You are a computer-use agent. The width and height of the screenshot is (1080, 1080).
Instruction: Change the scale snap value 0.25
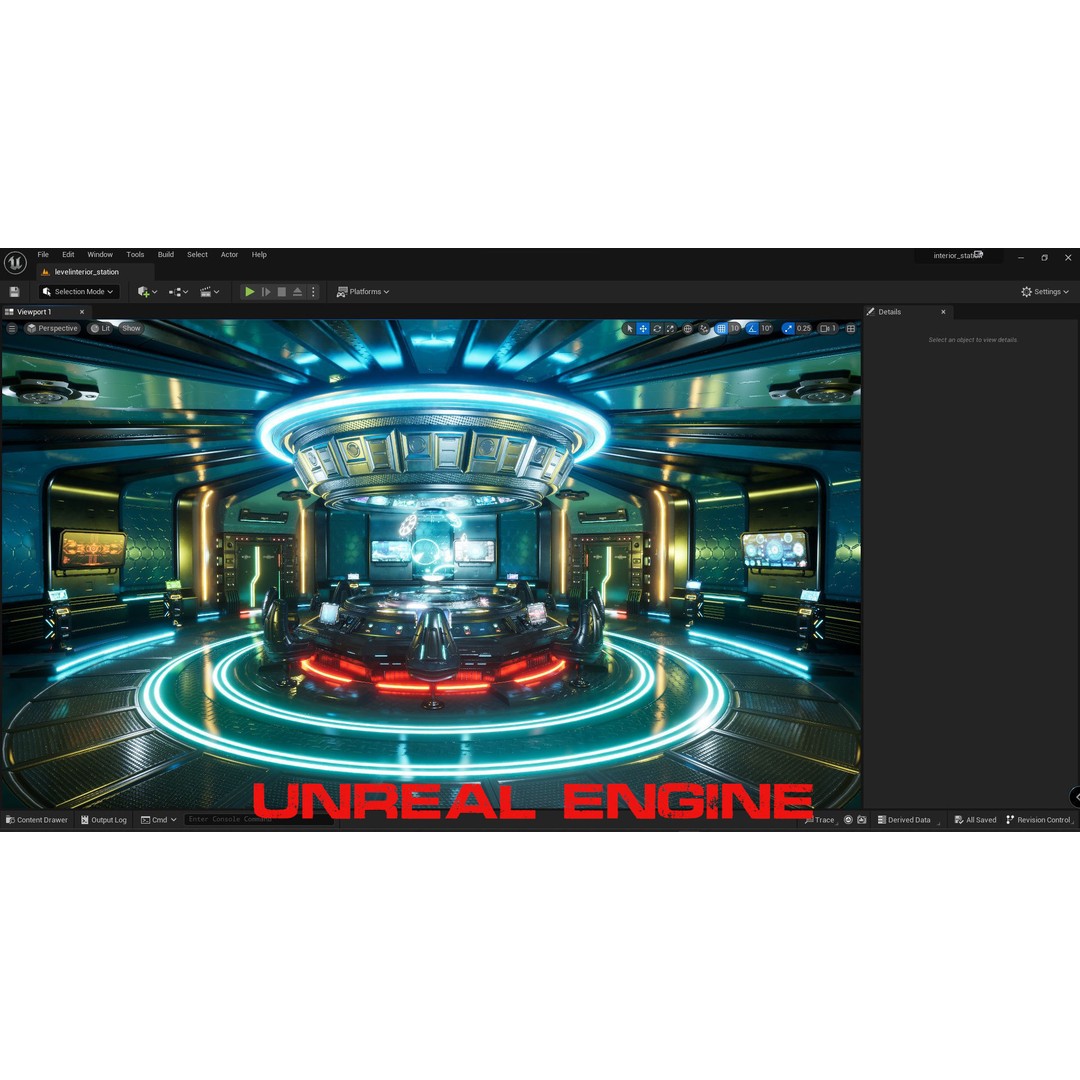[804, 329]
